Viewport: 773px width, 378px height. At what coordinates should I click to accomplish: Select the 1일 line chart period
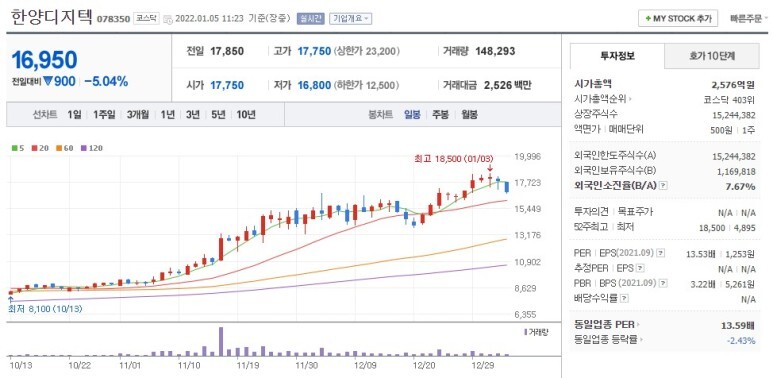coord(74,115)
